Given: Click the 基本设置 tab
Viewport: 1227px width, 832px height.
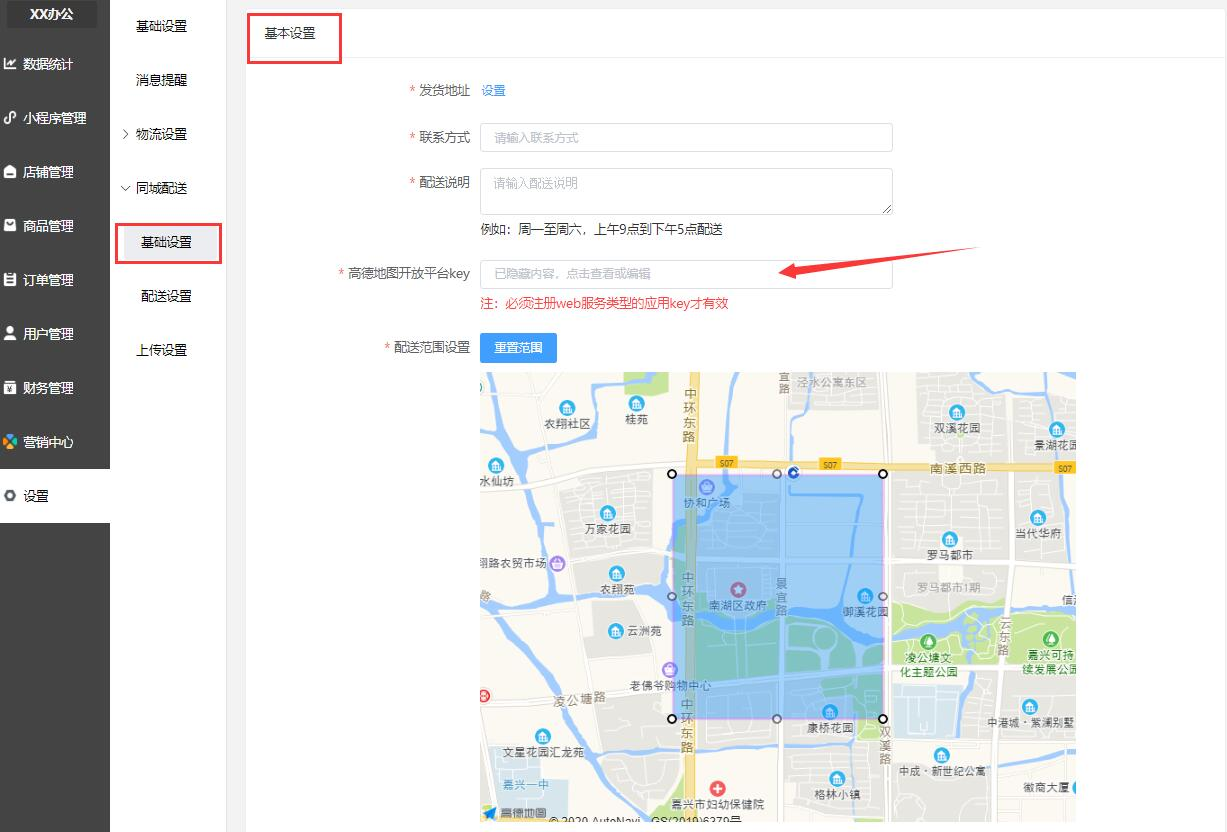Looking at the screenshot, I should (291, 33).
